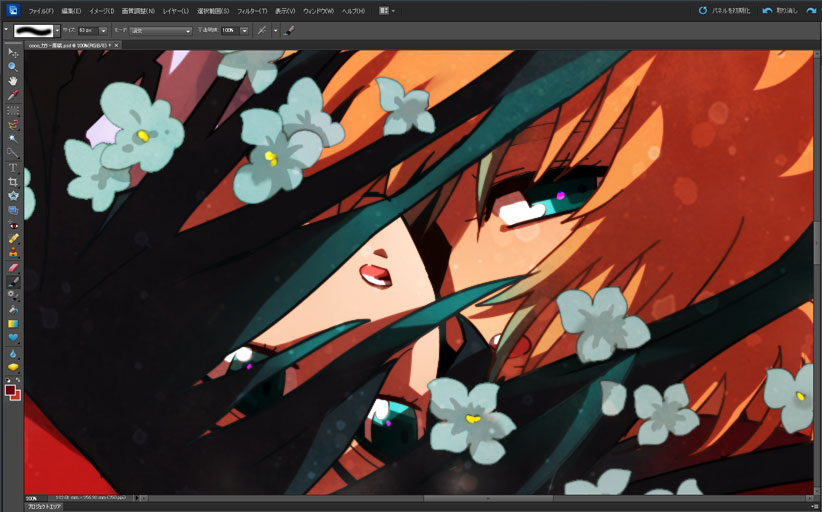Image resolution: width=822 pixels, height=512 pixels.
Task: Select the Sponge tool
Action: pos(13,367)
